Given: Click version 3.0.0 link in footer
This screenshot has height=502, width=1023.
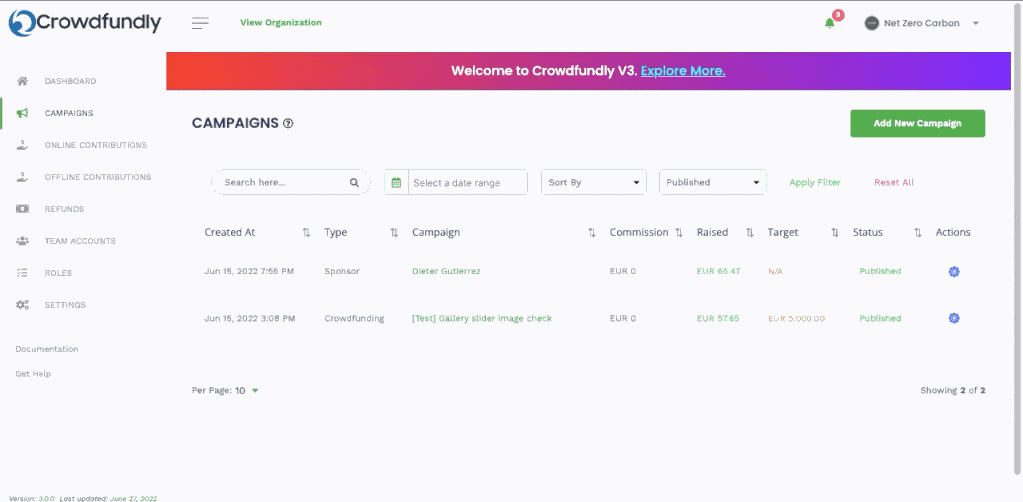Looking at the screenshot, I should 46,498.
